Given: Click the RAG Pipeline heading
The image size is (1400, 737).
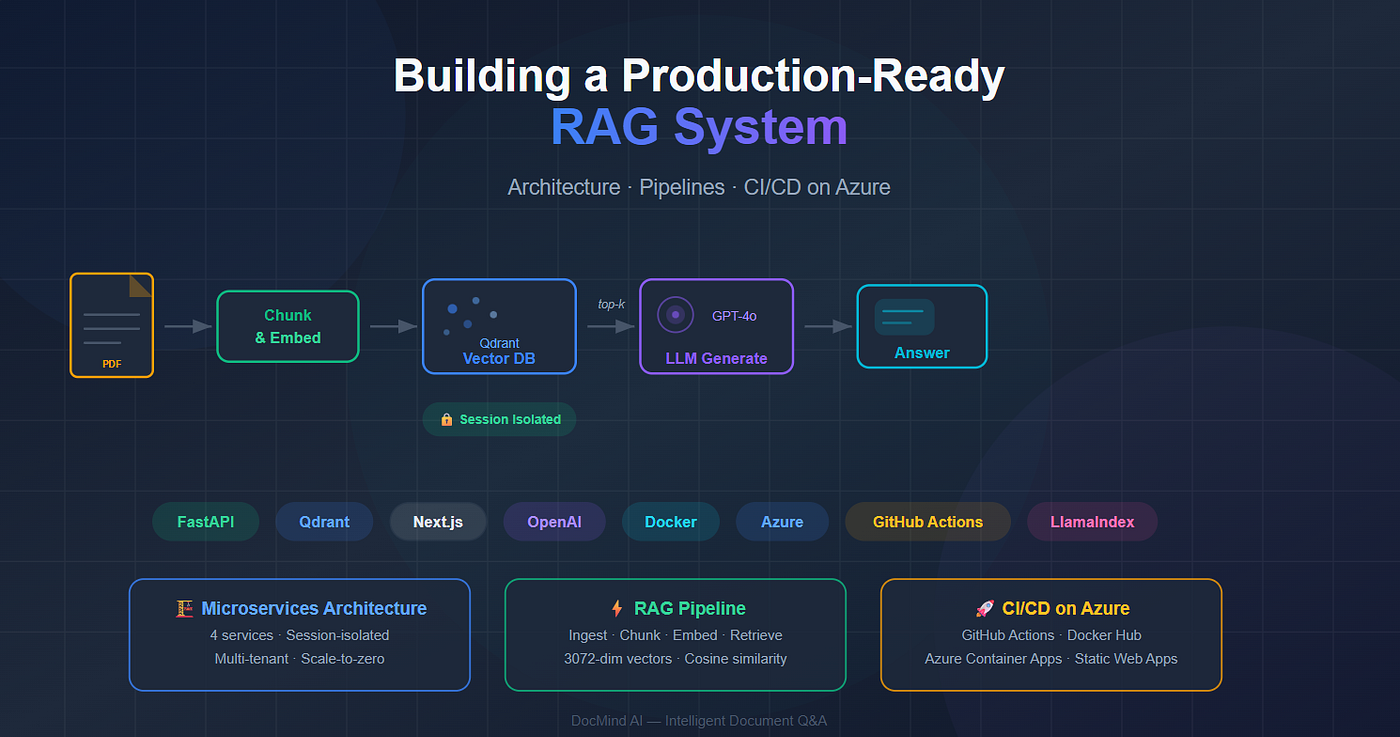Looking at the screenshot, I should click(690, 608).
